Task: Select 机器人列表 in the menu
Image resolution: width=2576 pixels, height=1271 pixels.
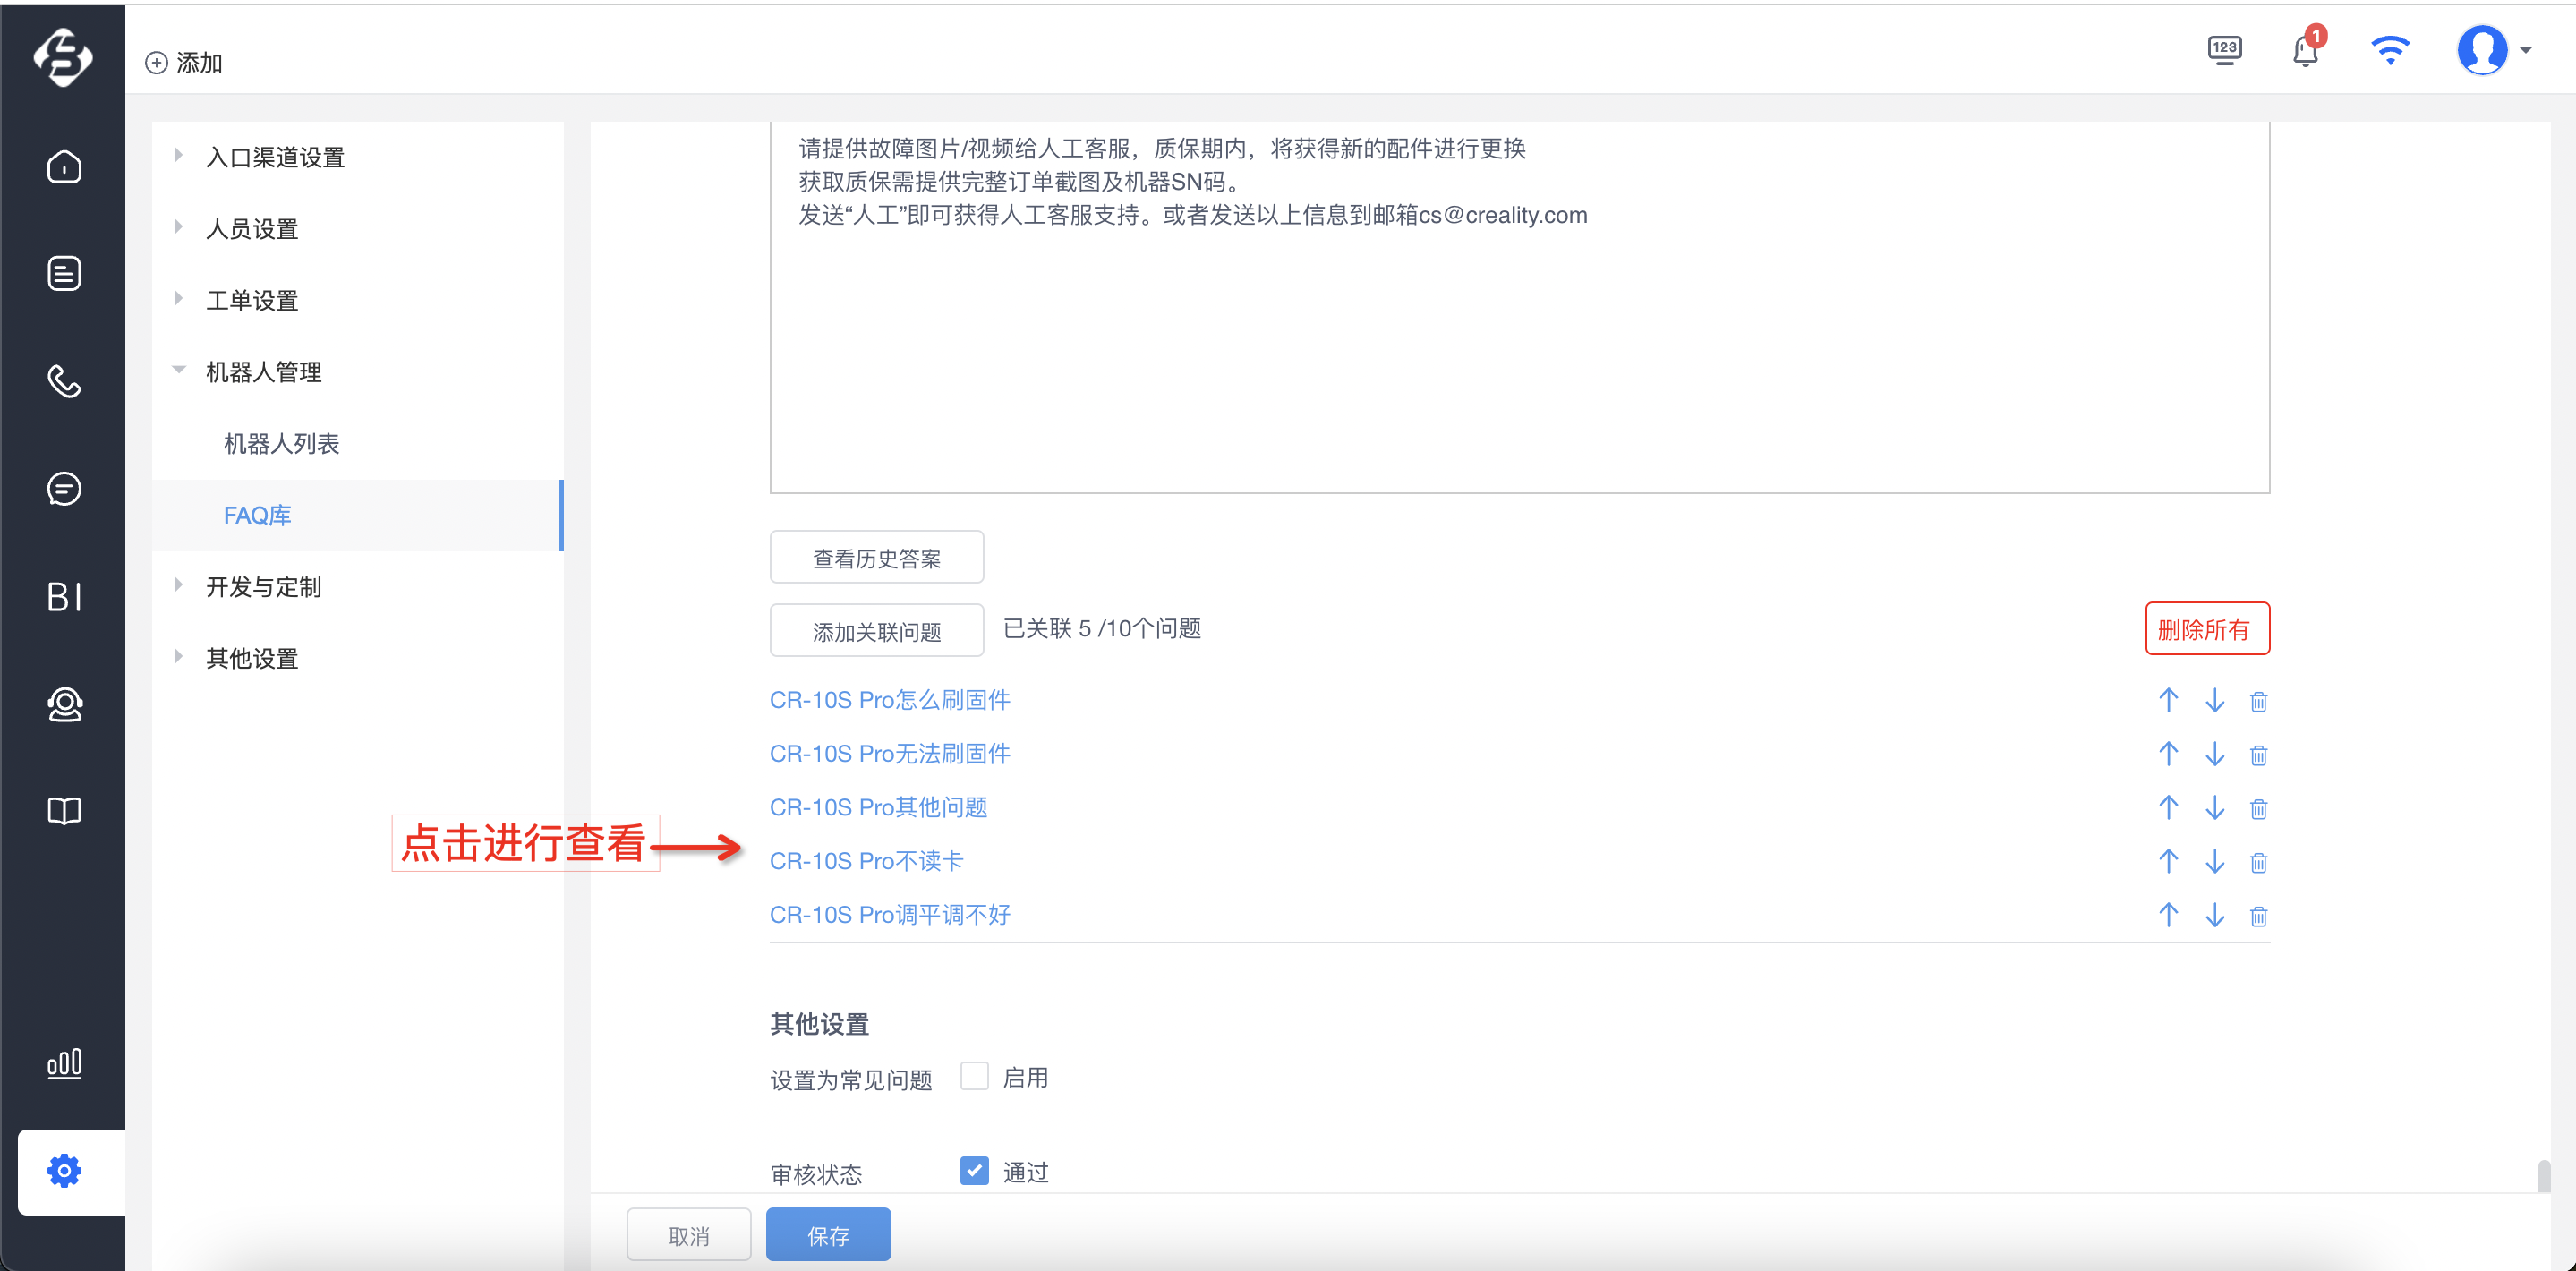Action: pos(281,444)
